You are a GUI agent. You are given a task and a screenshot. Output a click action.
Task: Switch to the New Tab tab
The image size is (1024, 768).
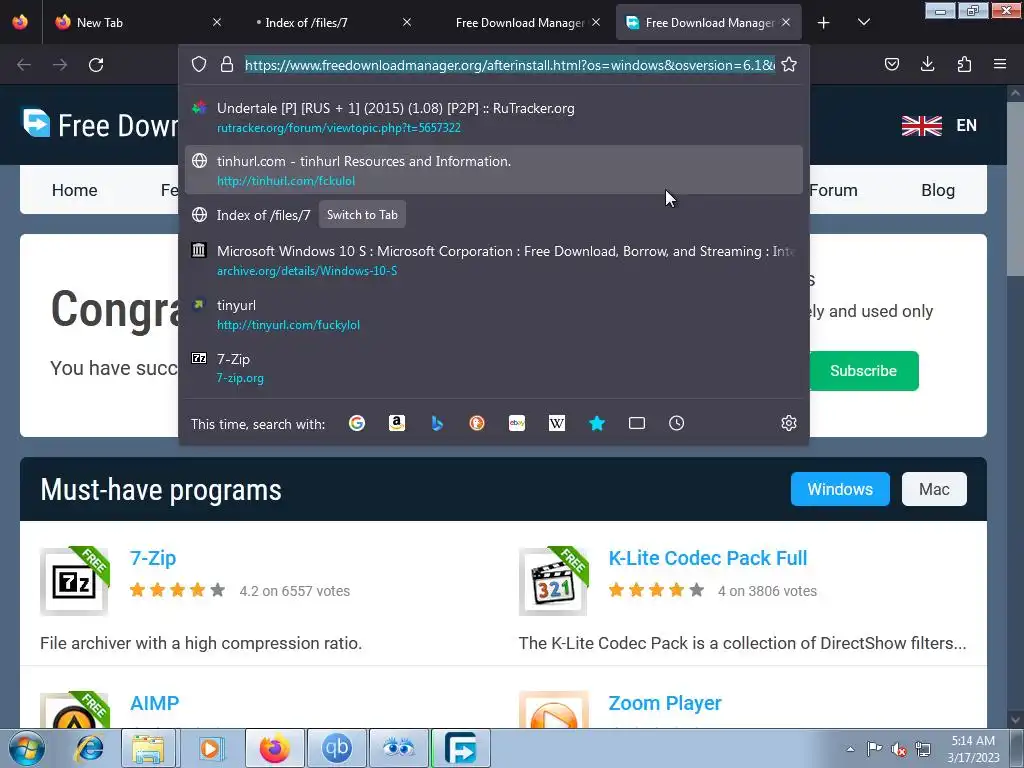click(x=136, y=23)
